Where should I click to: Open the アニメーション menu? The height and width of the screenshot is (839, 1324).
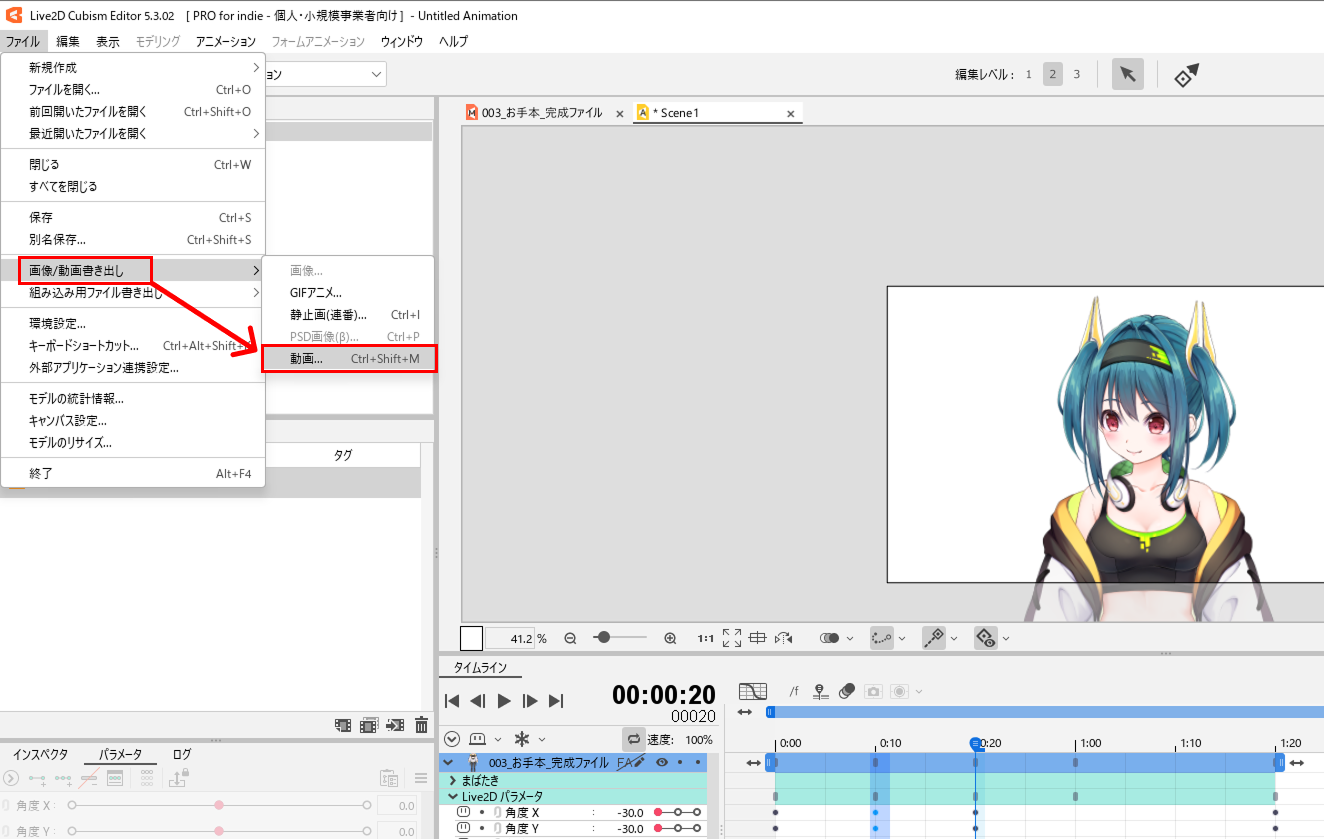click(x=226, y=41)
